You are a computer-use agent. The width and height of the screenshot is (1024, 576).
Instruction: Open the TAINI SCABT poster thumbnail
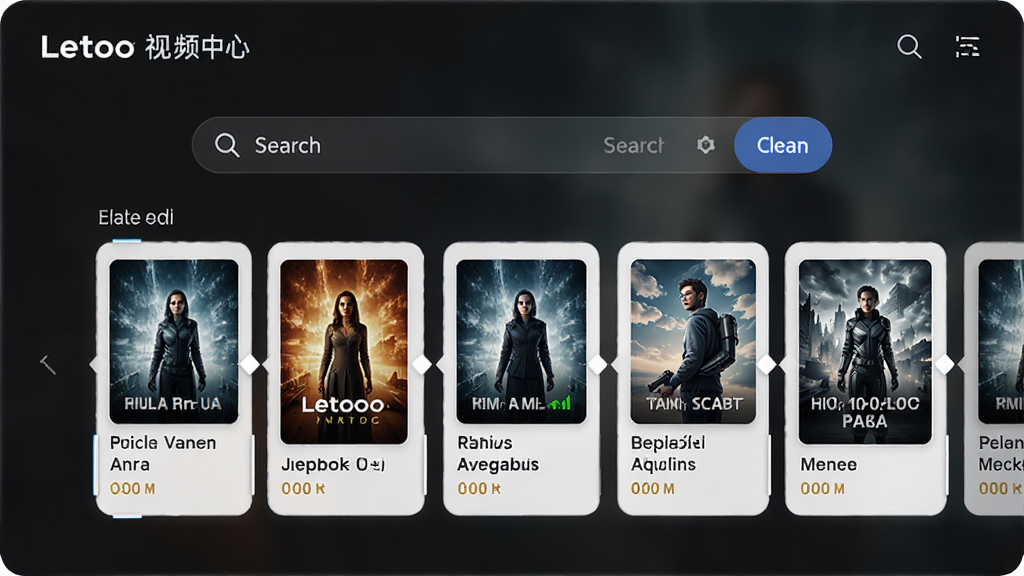pyautogui.click(x=693, y=342)
